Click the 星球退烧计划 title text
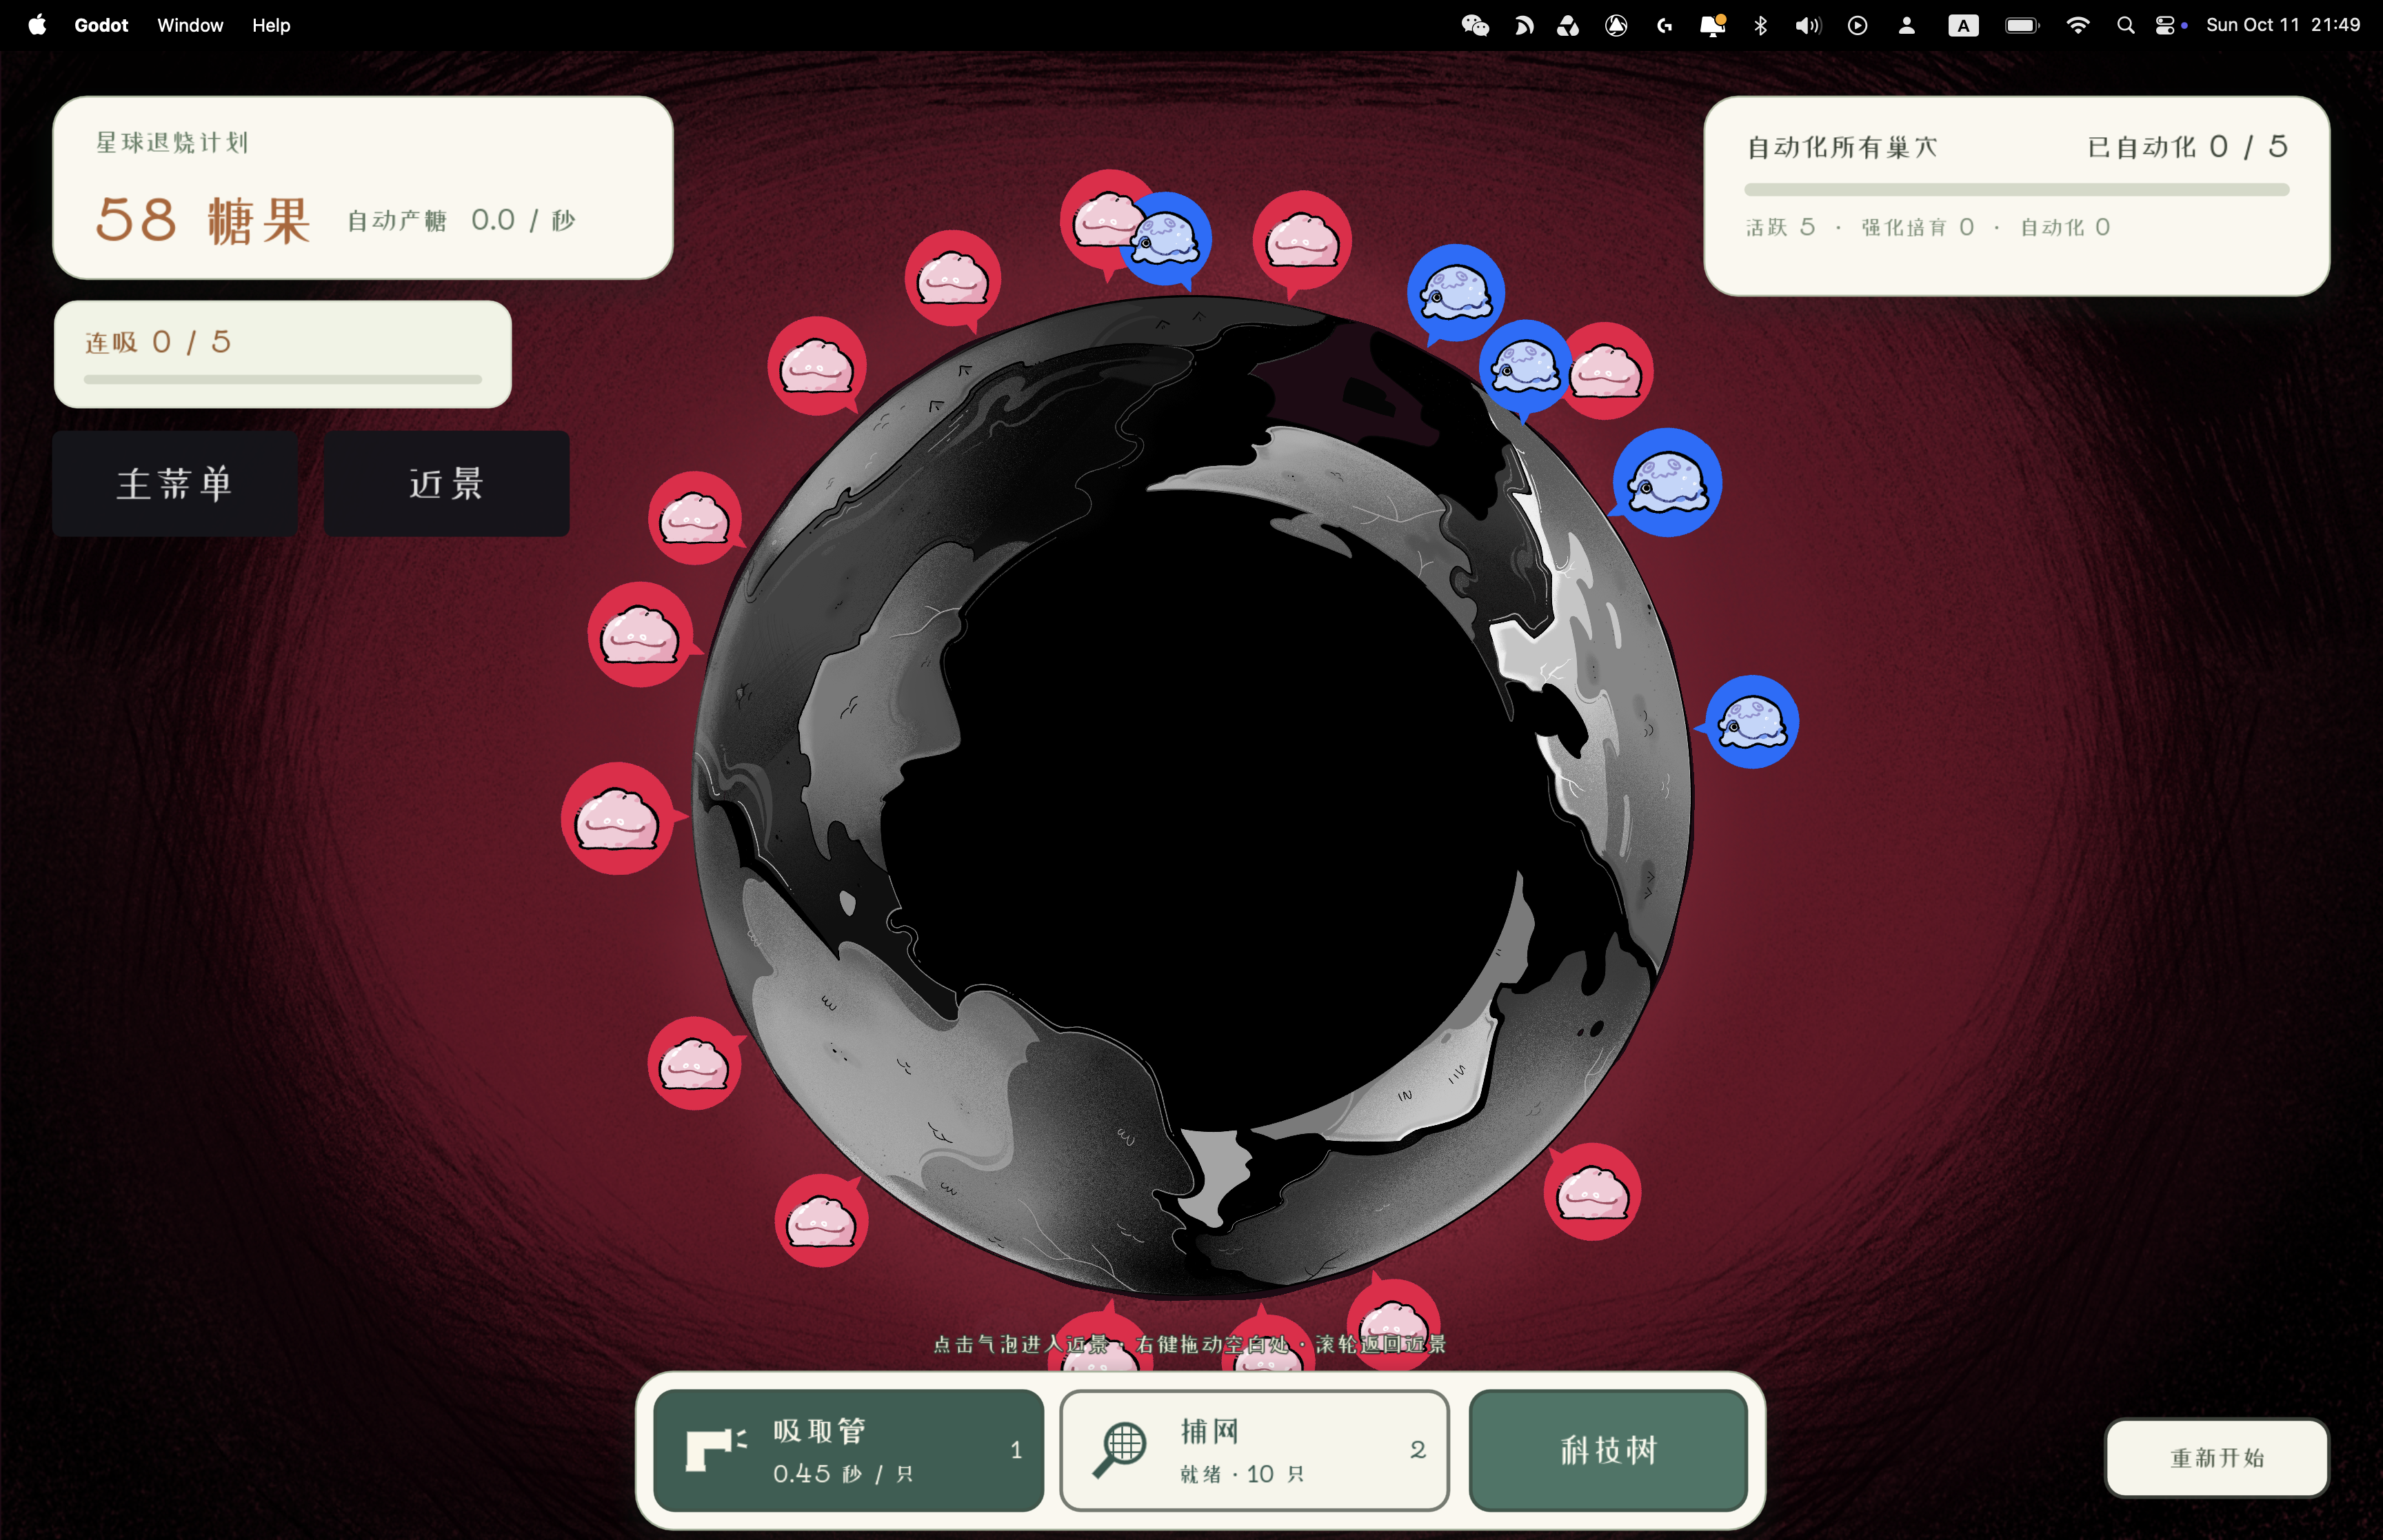The image size is (2383, 1540). tap(172, 142)
